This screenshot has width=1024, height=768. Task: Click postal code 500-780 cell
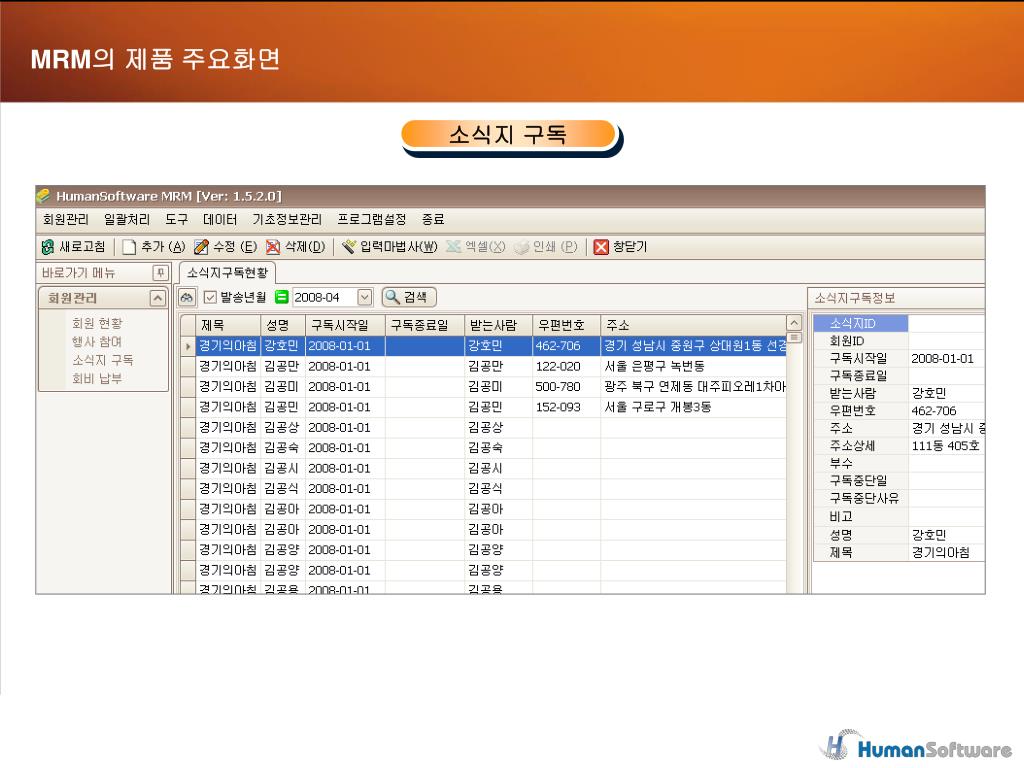point(566,387)
